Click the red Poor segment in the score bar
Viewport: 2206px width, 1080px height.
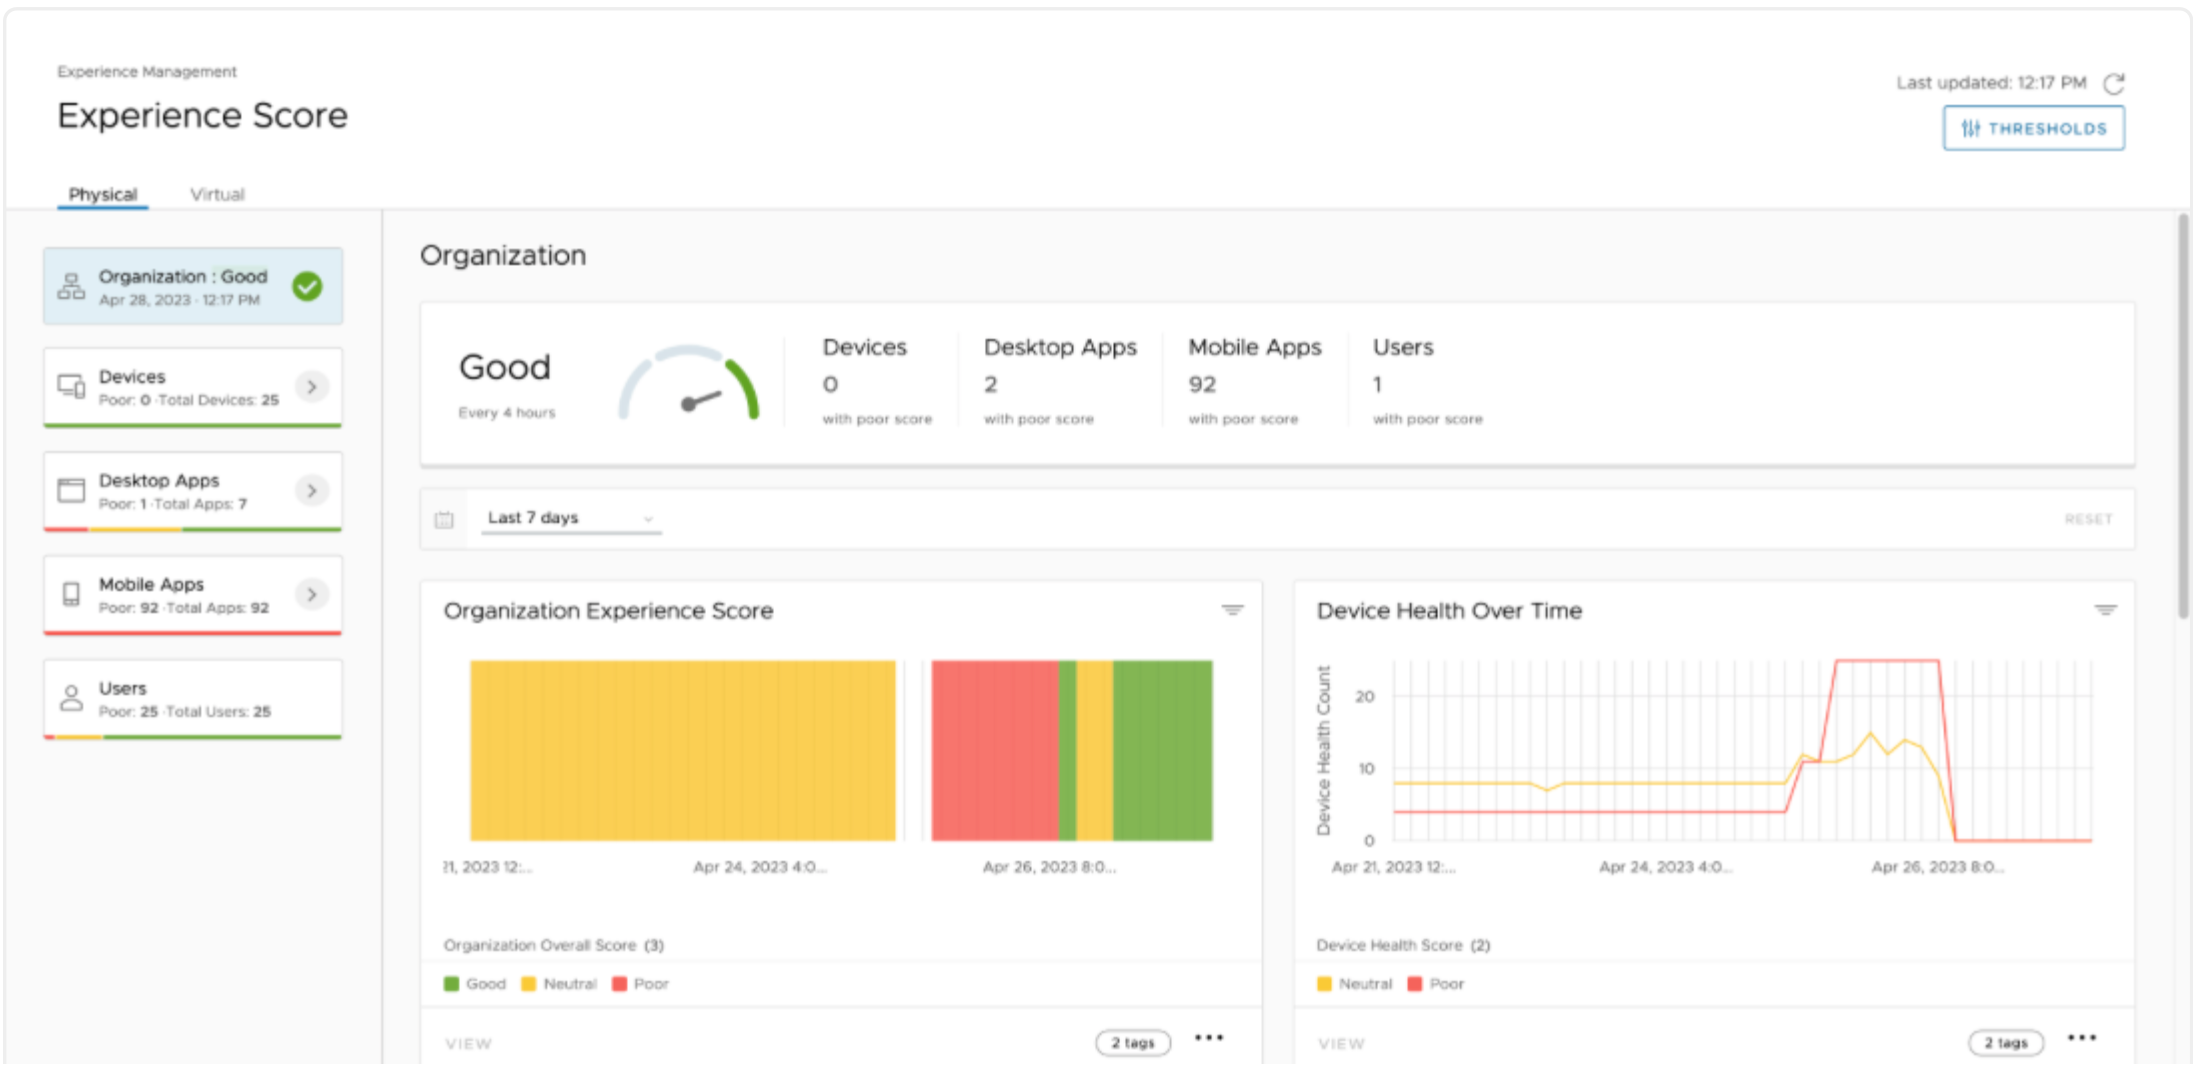click(x=994, y=750)
